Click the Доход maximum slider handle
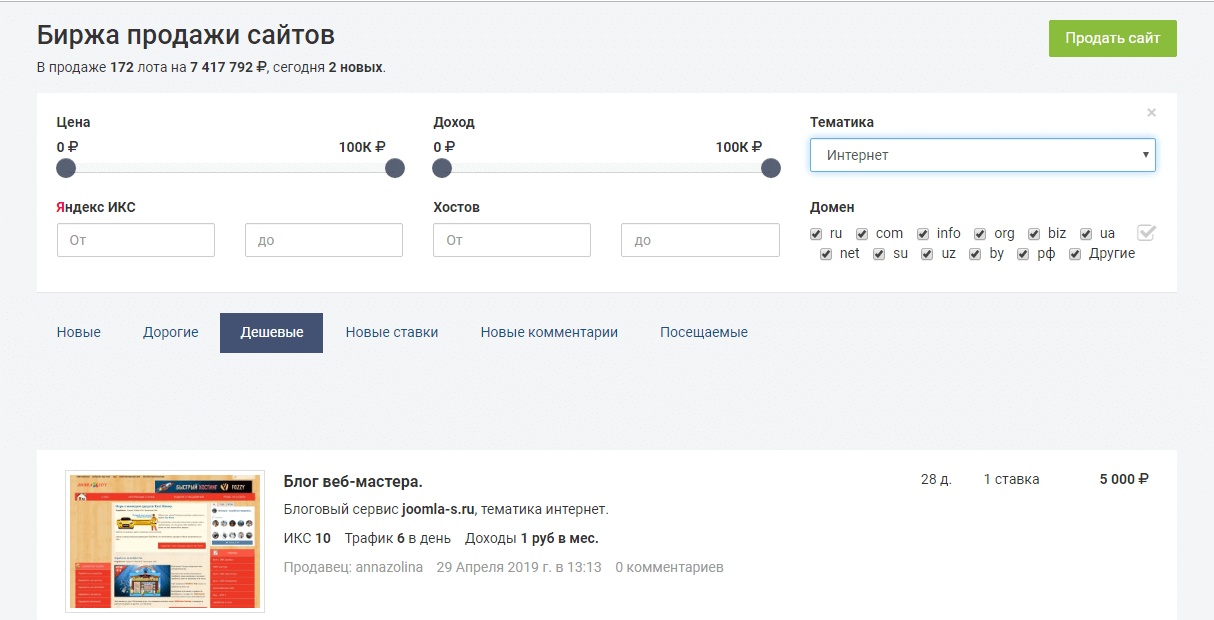This screenshot has height=620, width=1214. (x=771, y=168)
